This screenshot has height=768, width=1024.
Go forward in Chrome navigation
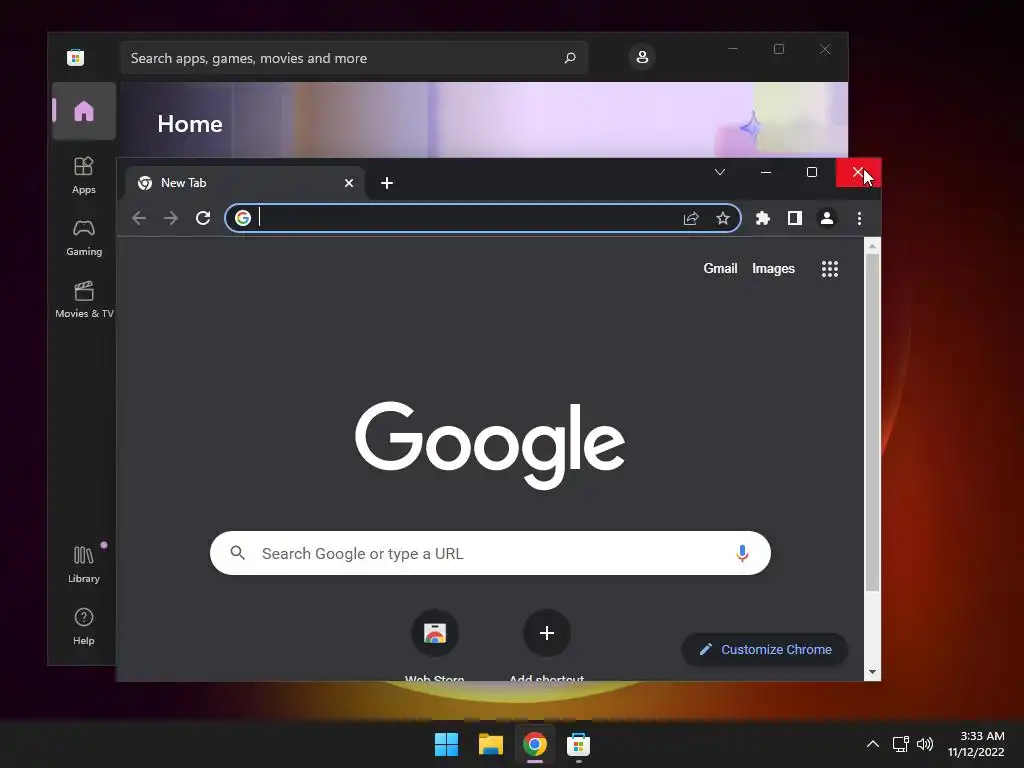click(x=170, y=218)
